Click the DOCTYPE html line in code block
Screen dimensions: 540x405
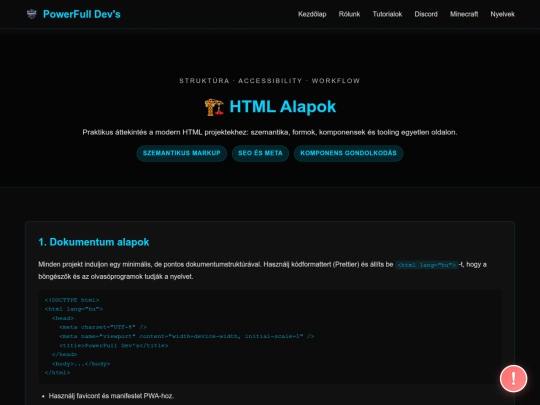72,300
